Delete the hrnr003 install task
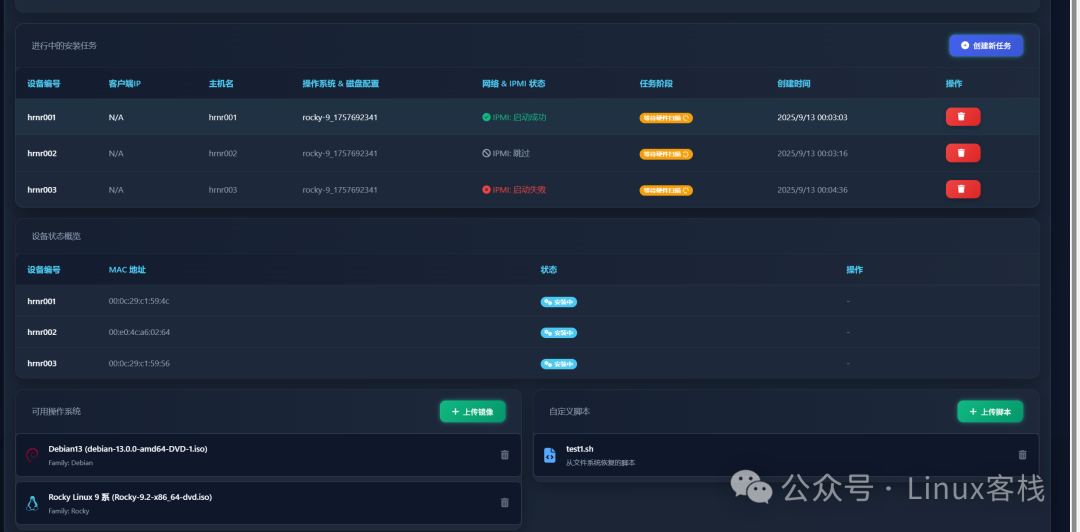 962,189
